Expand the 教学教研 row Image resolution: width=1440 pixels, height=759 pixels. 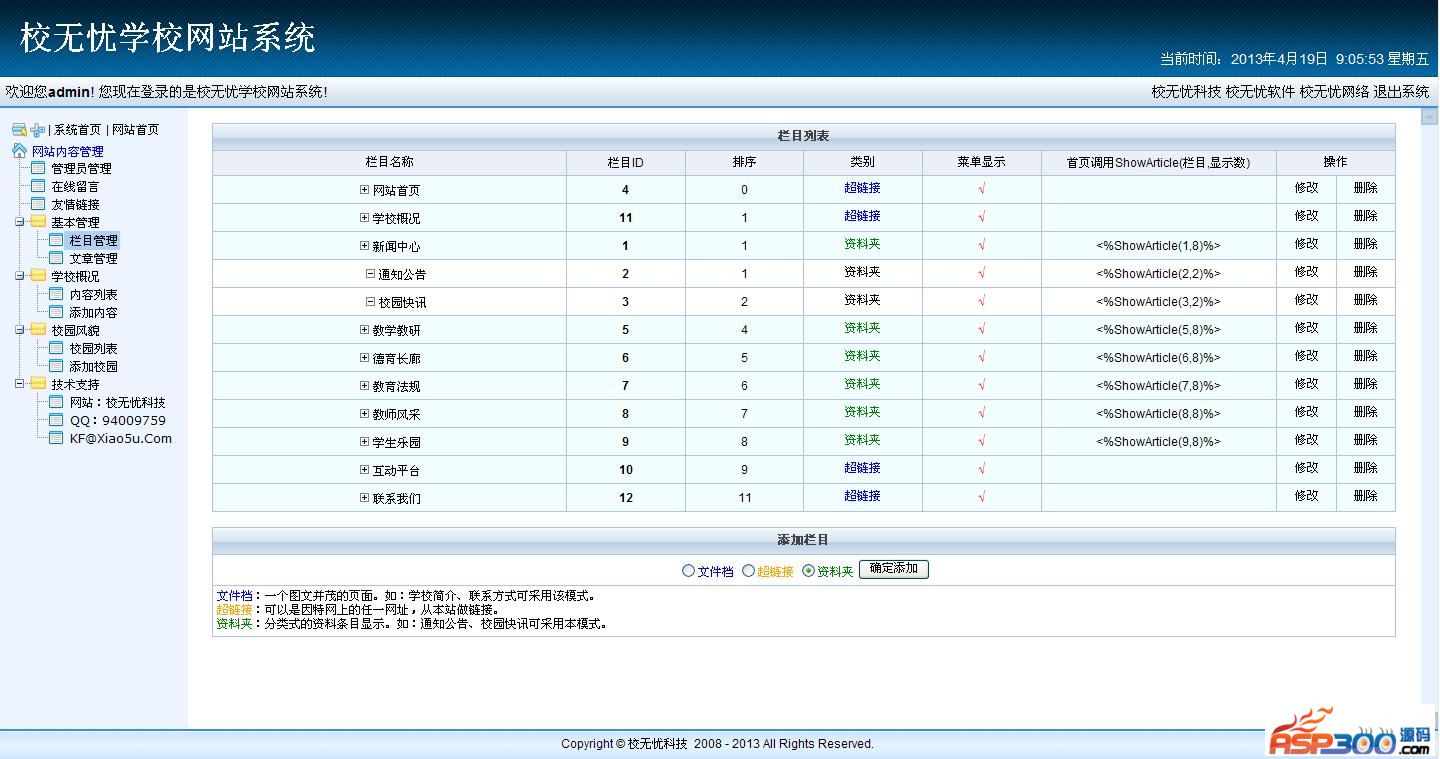pos(365,329)
